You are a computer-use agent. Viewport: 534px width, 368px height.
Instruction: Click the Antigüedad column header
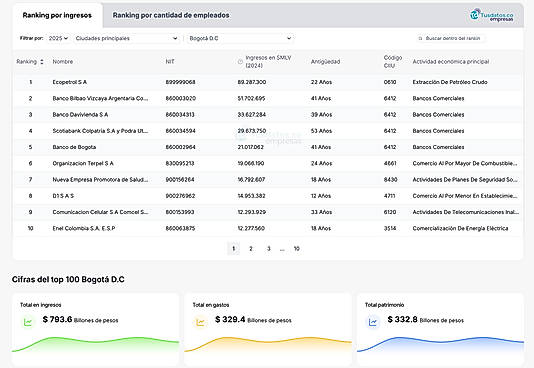(x=325, y=62)
